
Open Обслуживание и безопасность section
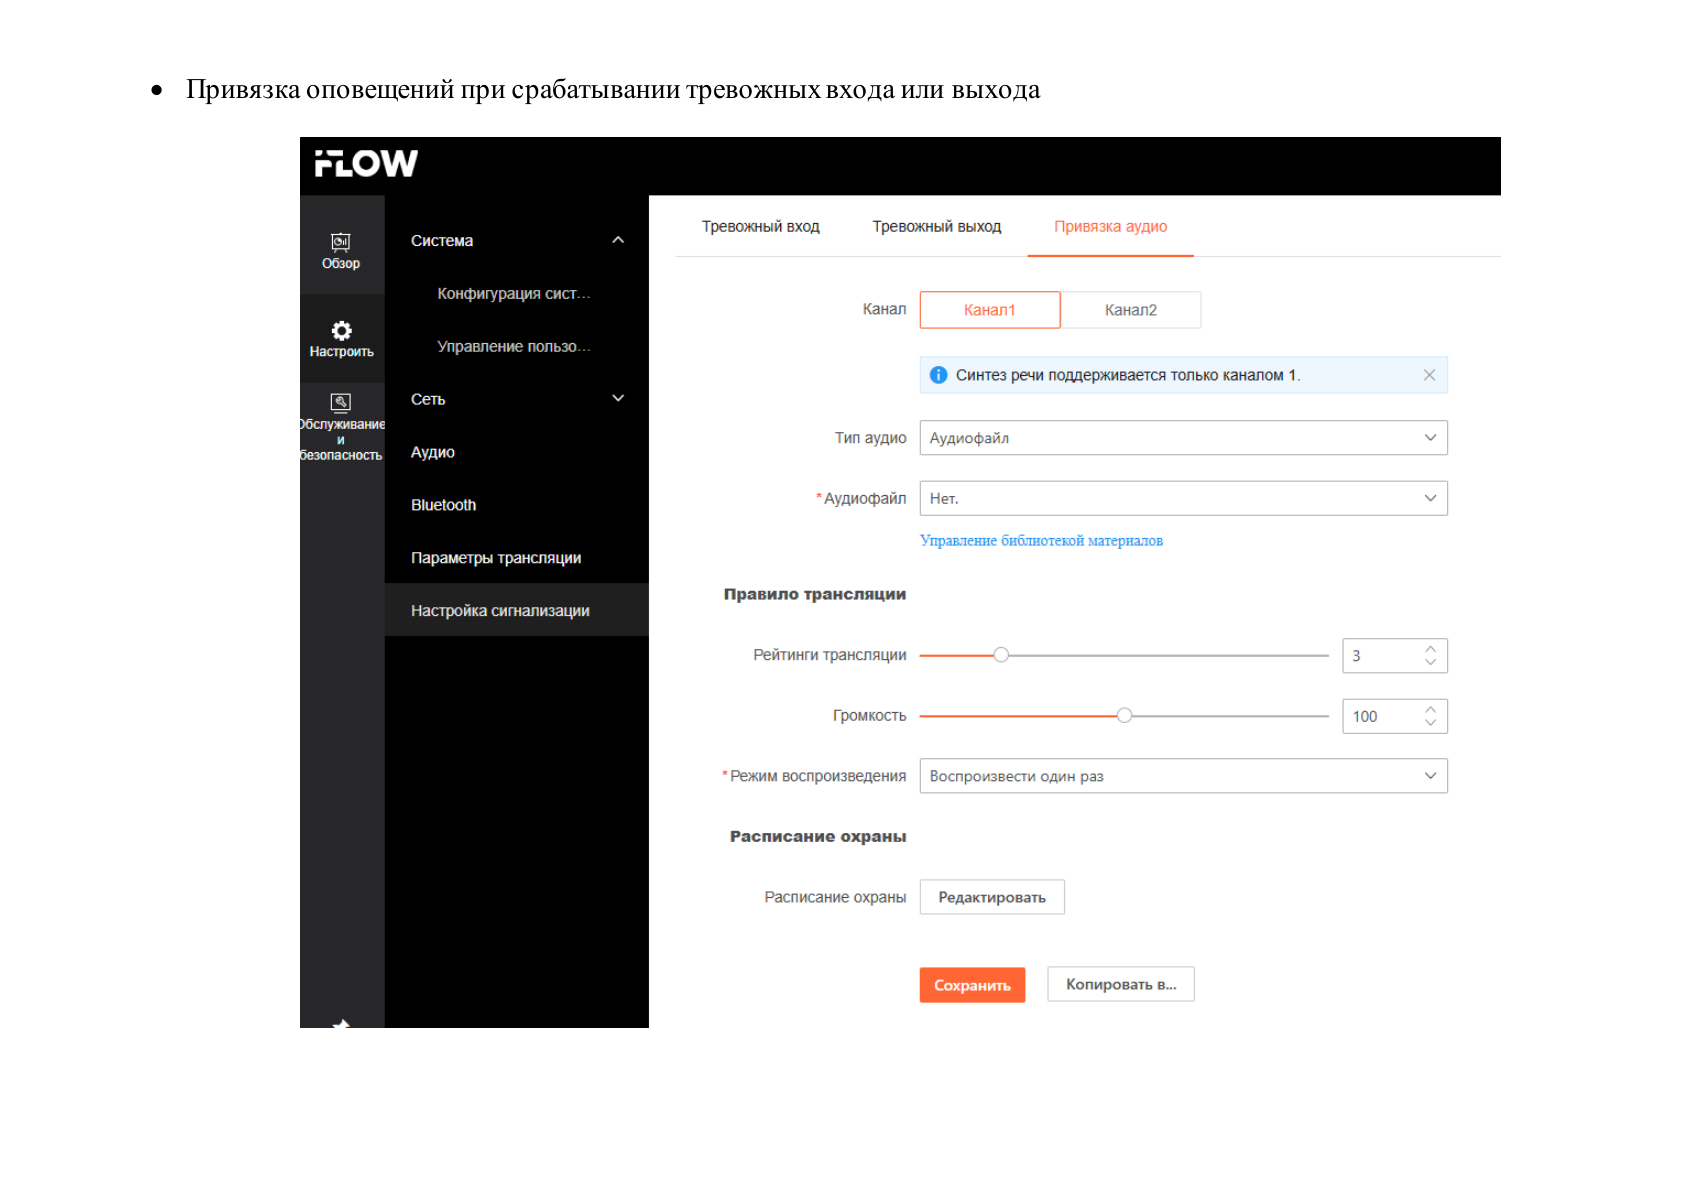[x=341, y=427]
